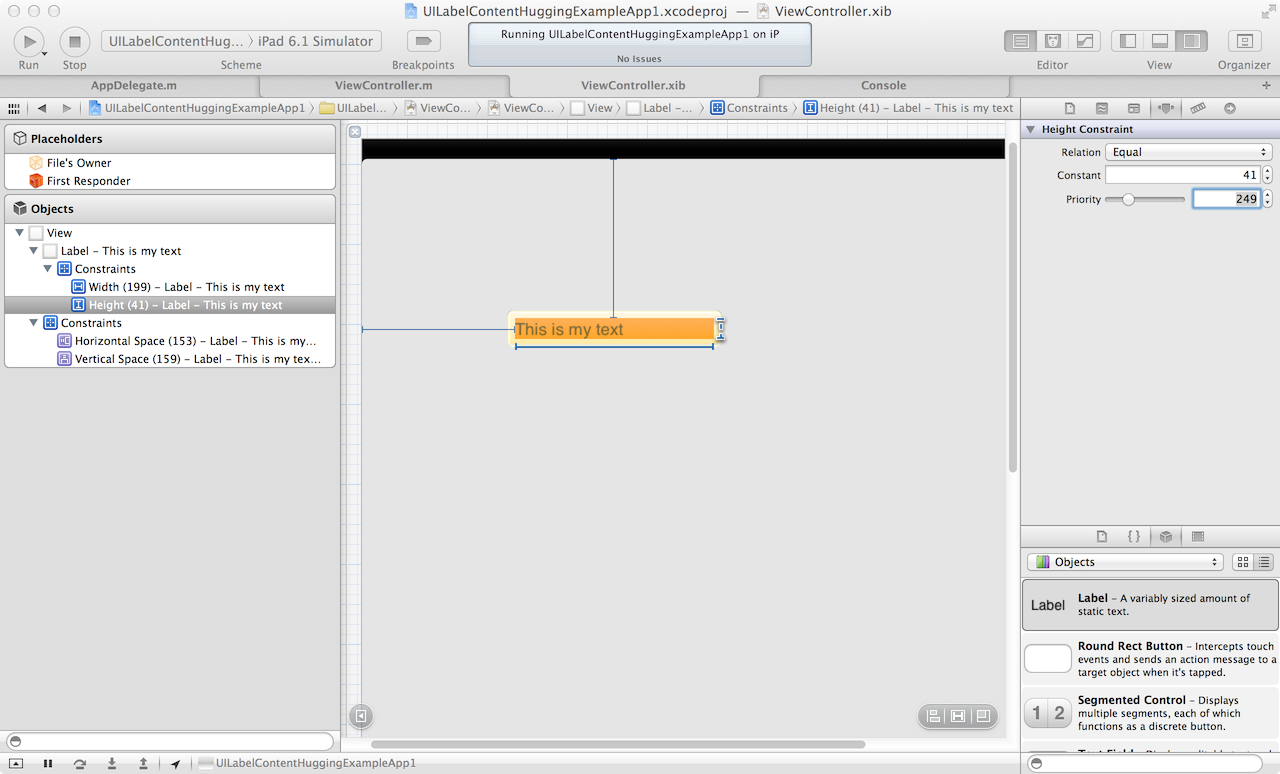The height and width of the screenshot is (774, 1280).
Task: Click the Run button in toolbar
Action: (x=29, y=42)
